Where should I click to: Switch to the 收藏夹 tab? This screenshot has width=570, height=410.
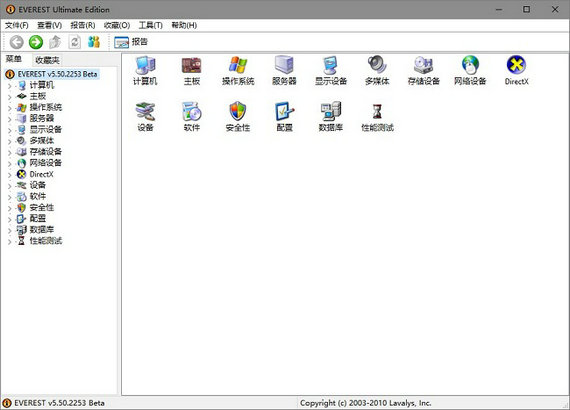[x=47, y=60]
